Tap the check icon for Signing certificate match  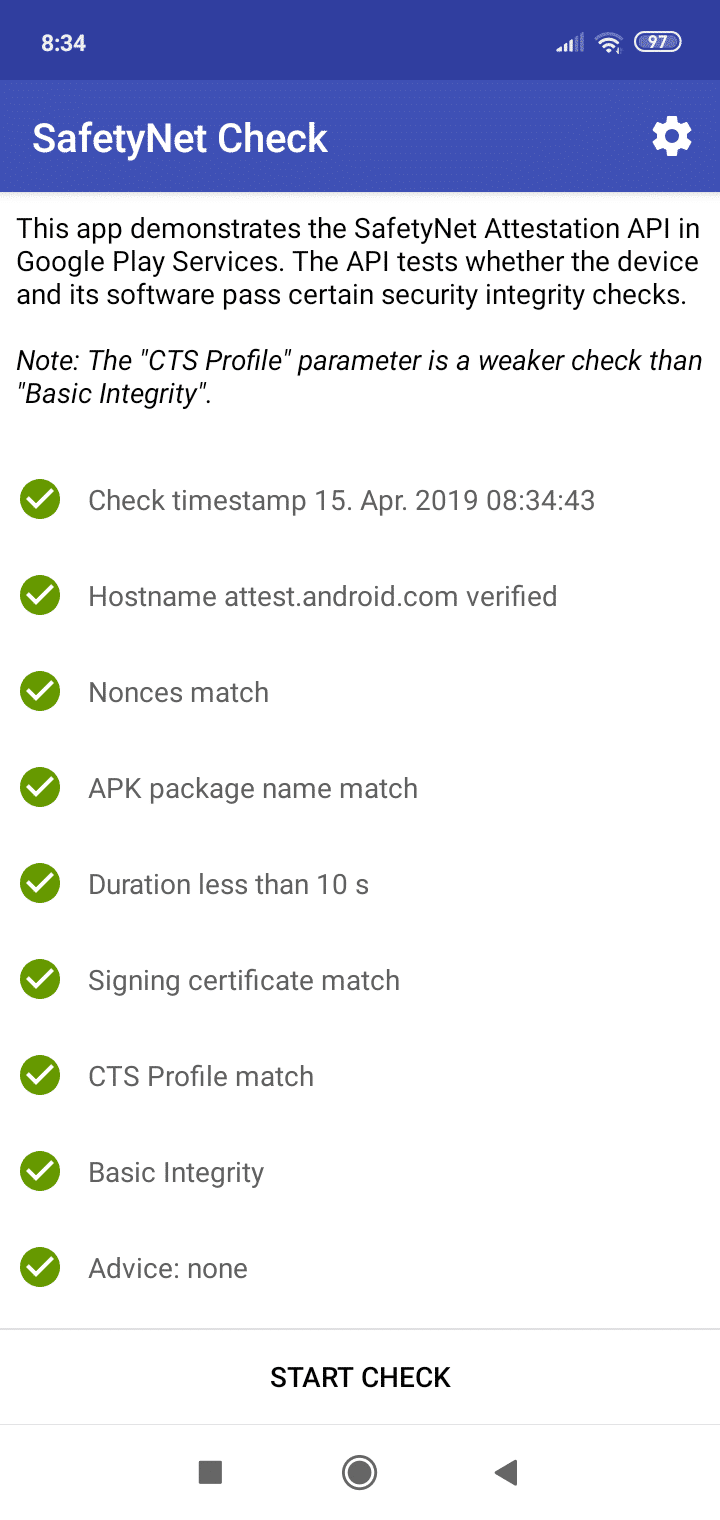coord(40,980)
